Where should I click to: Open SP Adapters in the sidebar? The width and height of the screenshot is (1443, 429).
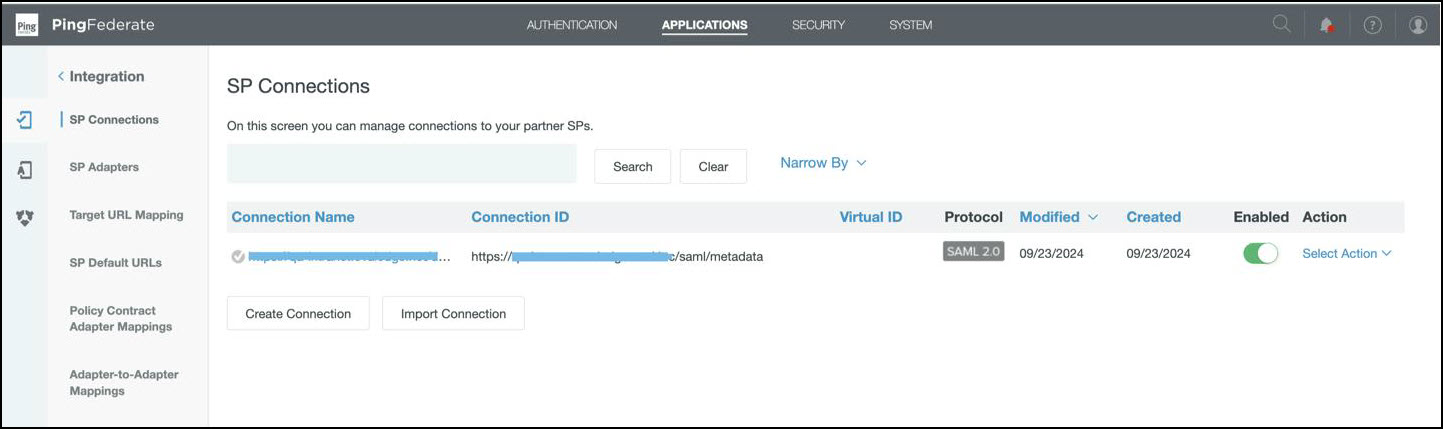click(x=104, y=167)
